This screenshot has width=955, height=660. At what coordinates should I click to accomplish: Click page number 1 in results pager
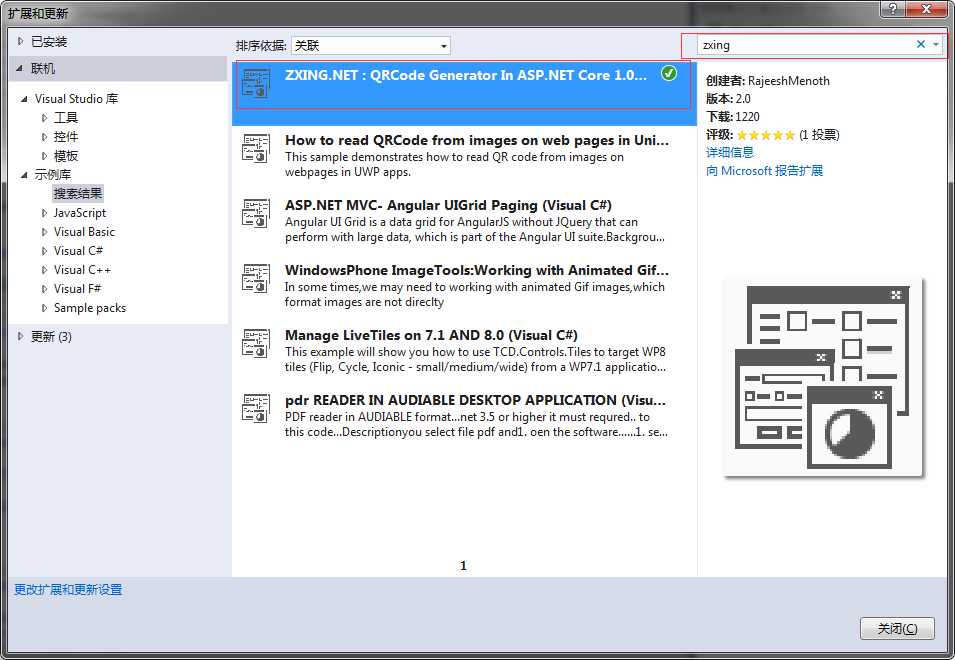click(463, 566)
